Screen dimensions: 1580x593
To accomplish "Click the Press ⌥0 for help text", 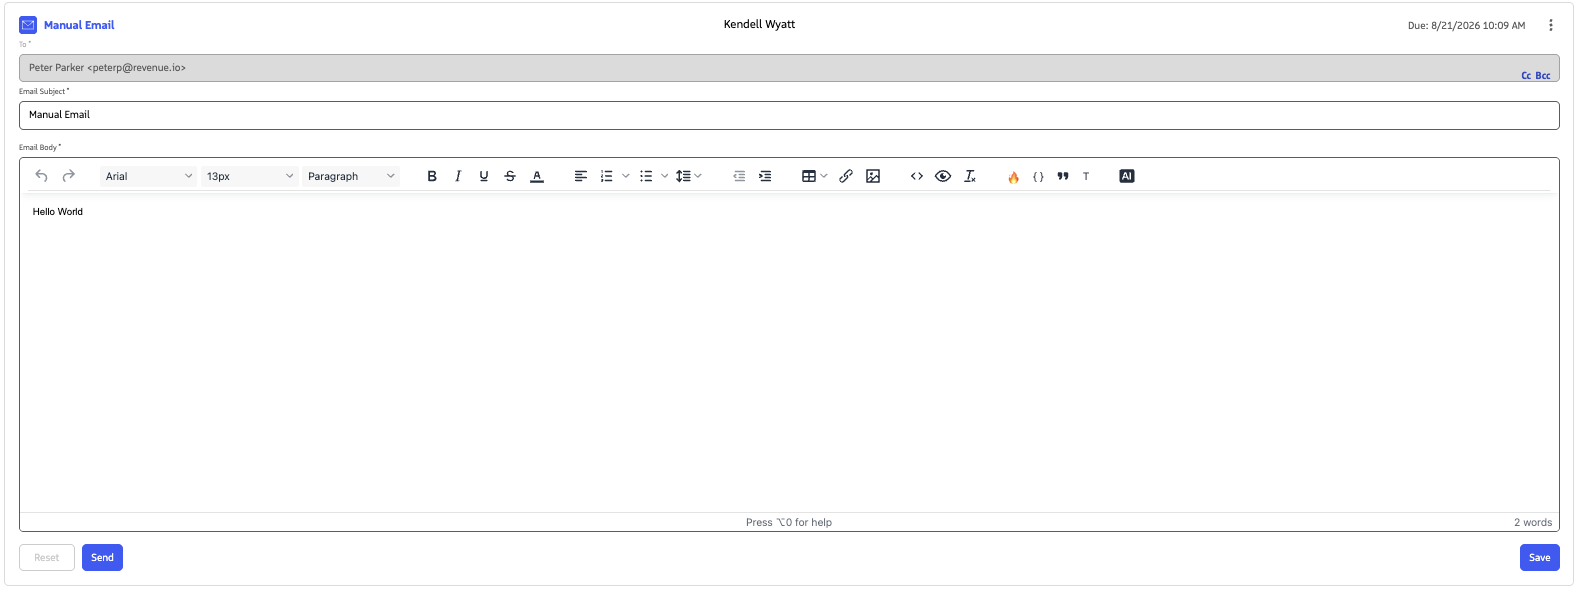I will tap(789, 522).
